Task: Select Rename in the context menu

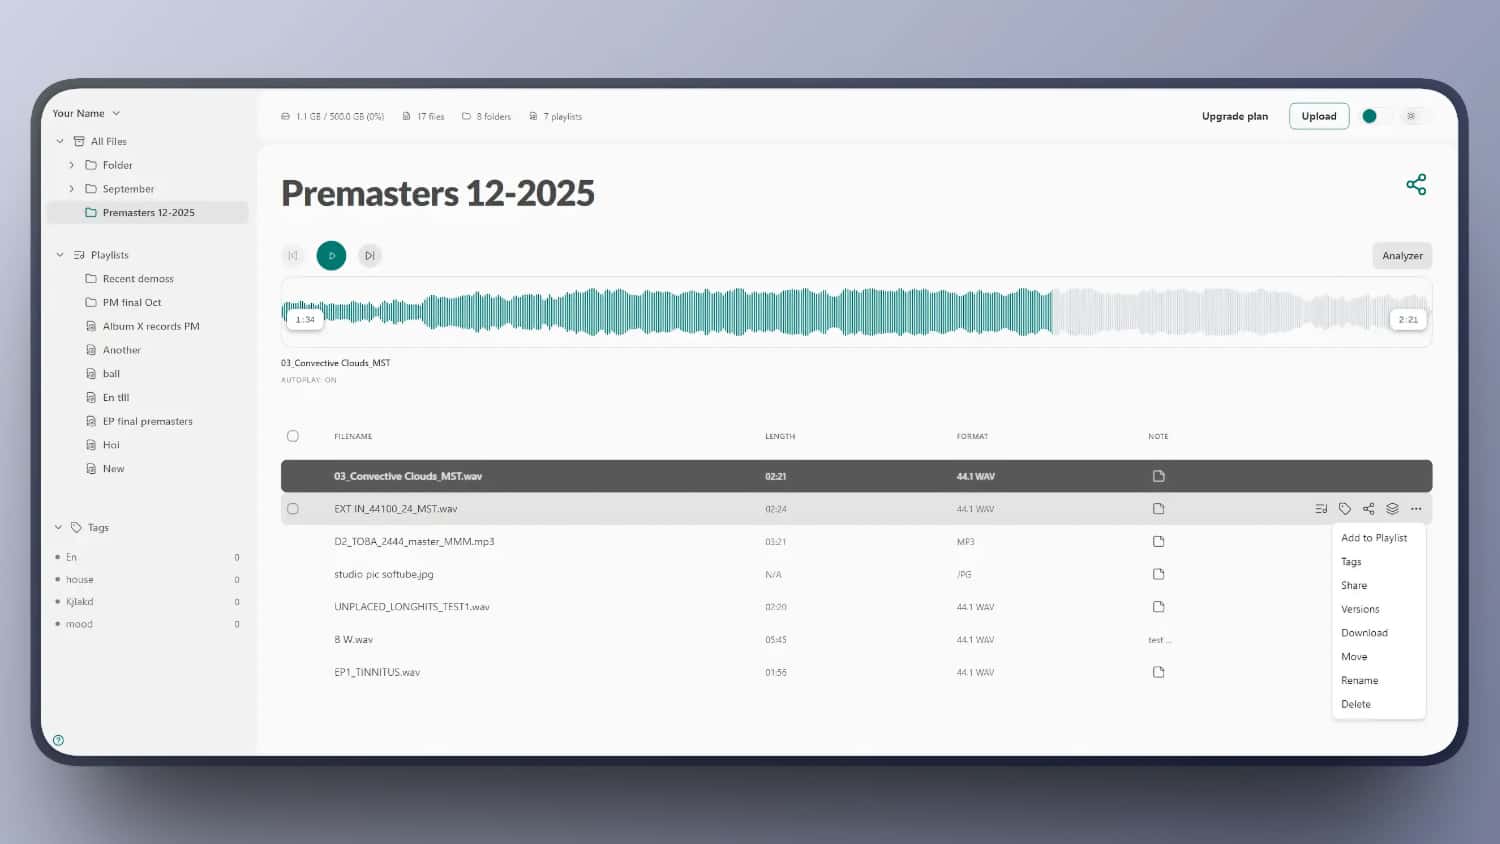Action: tap(1359, 681)
